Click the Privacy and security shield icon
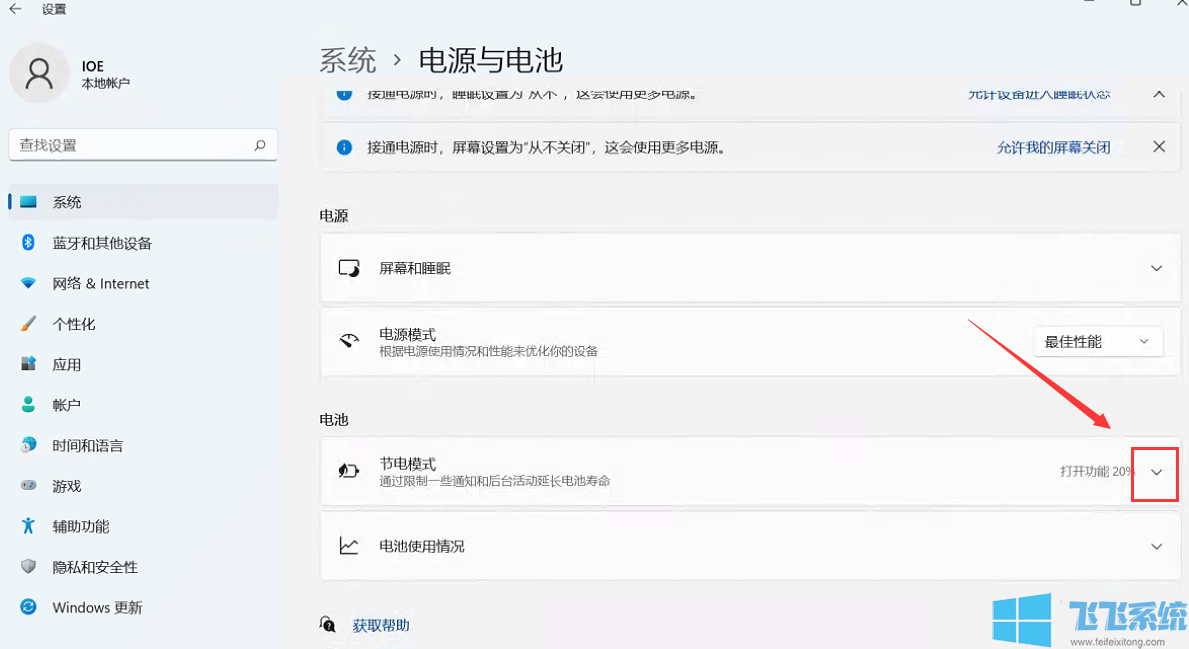 (x=30, y=567)
